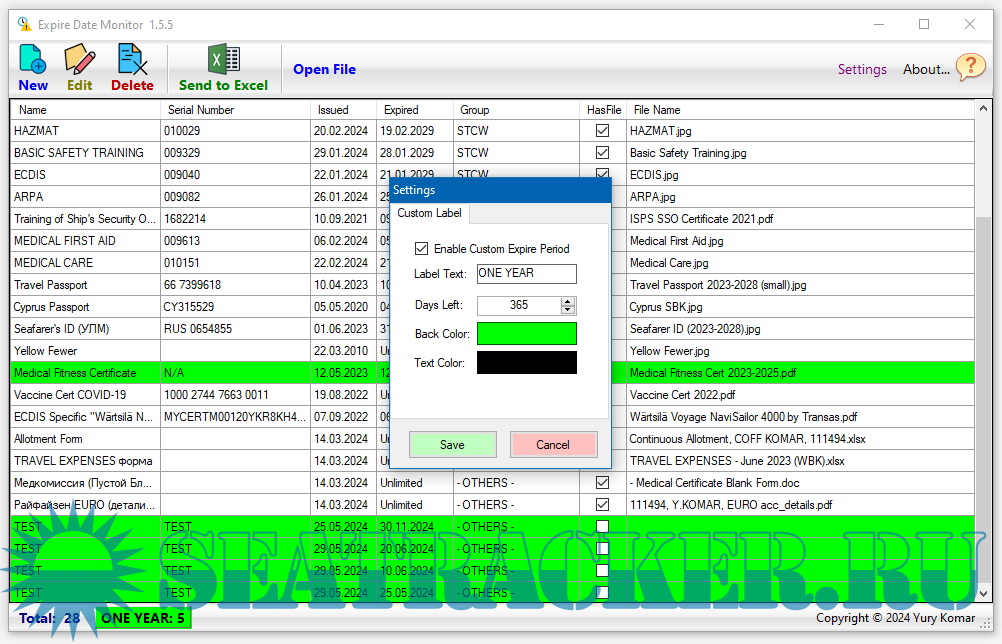
Task: Click the Edit pencil icon
Action: tap(79, 60)
